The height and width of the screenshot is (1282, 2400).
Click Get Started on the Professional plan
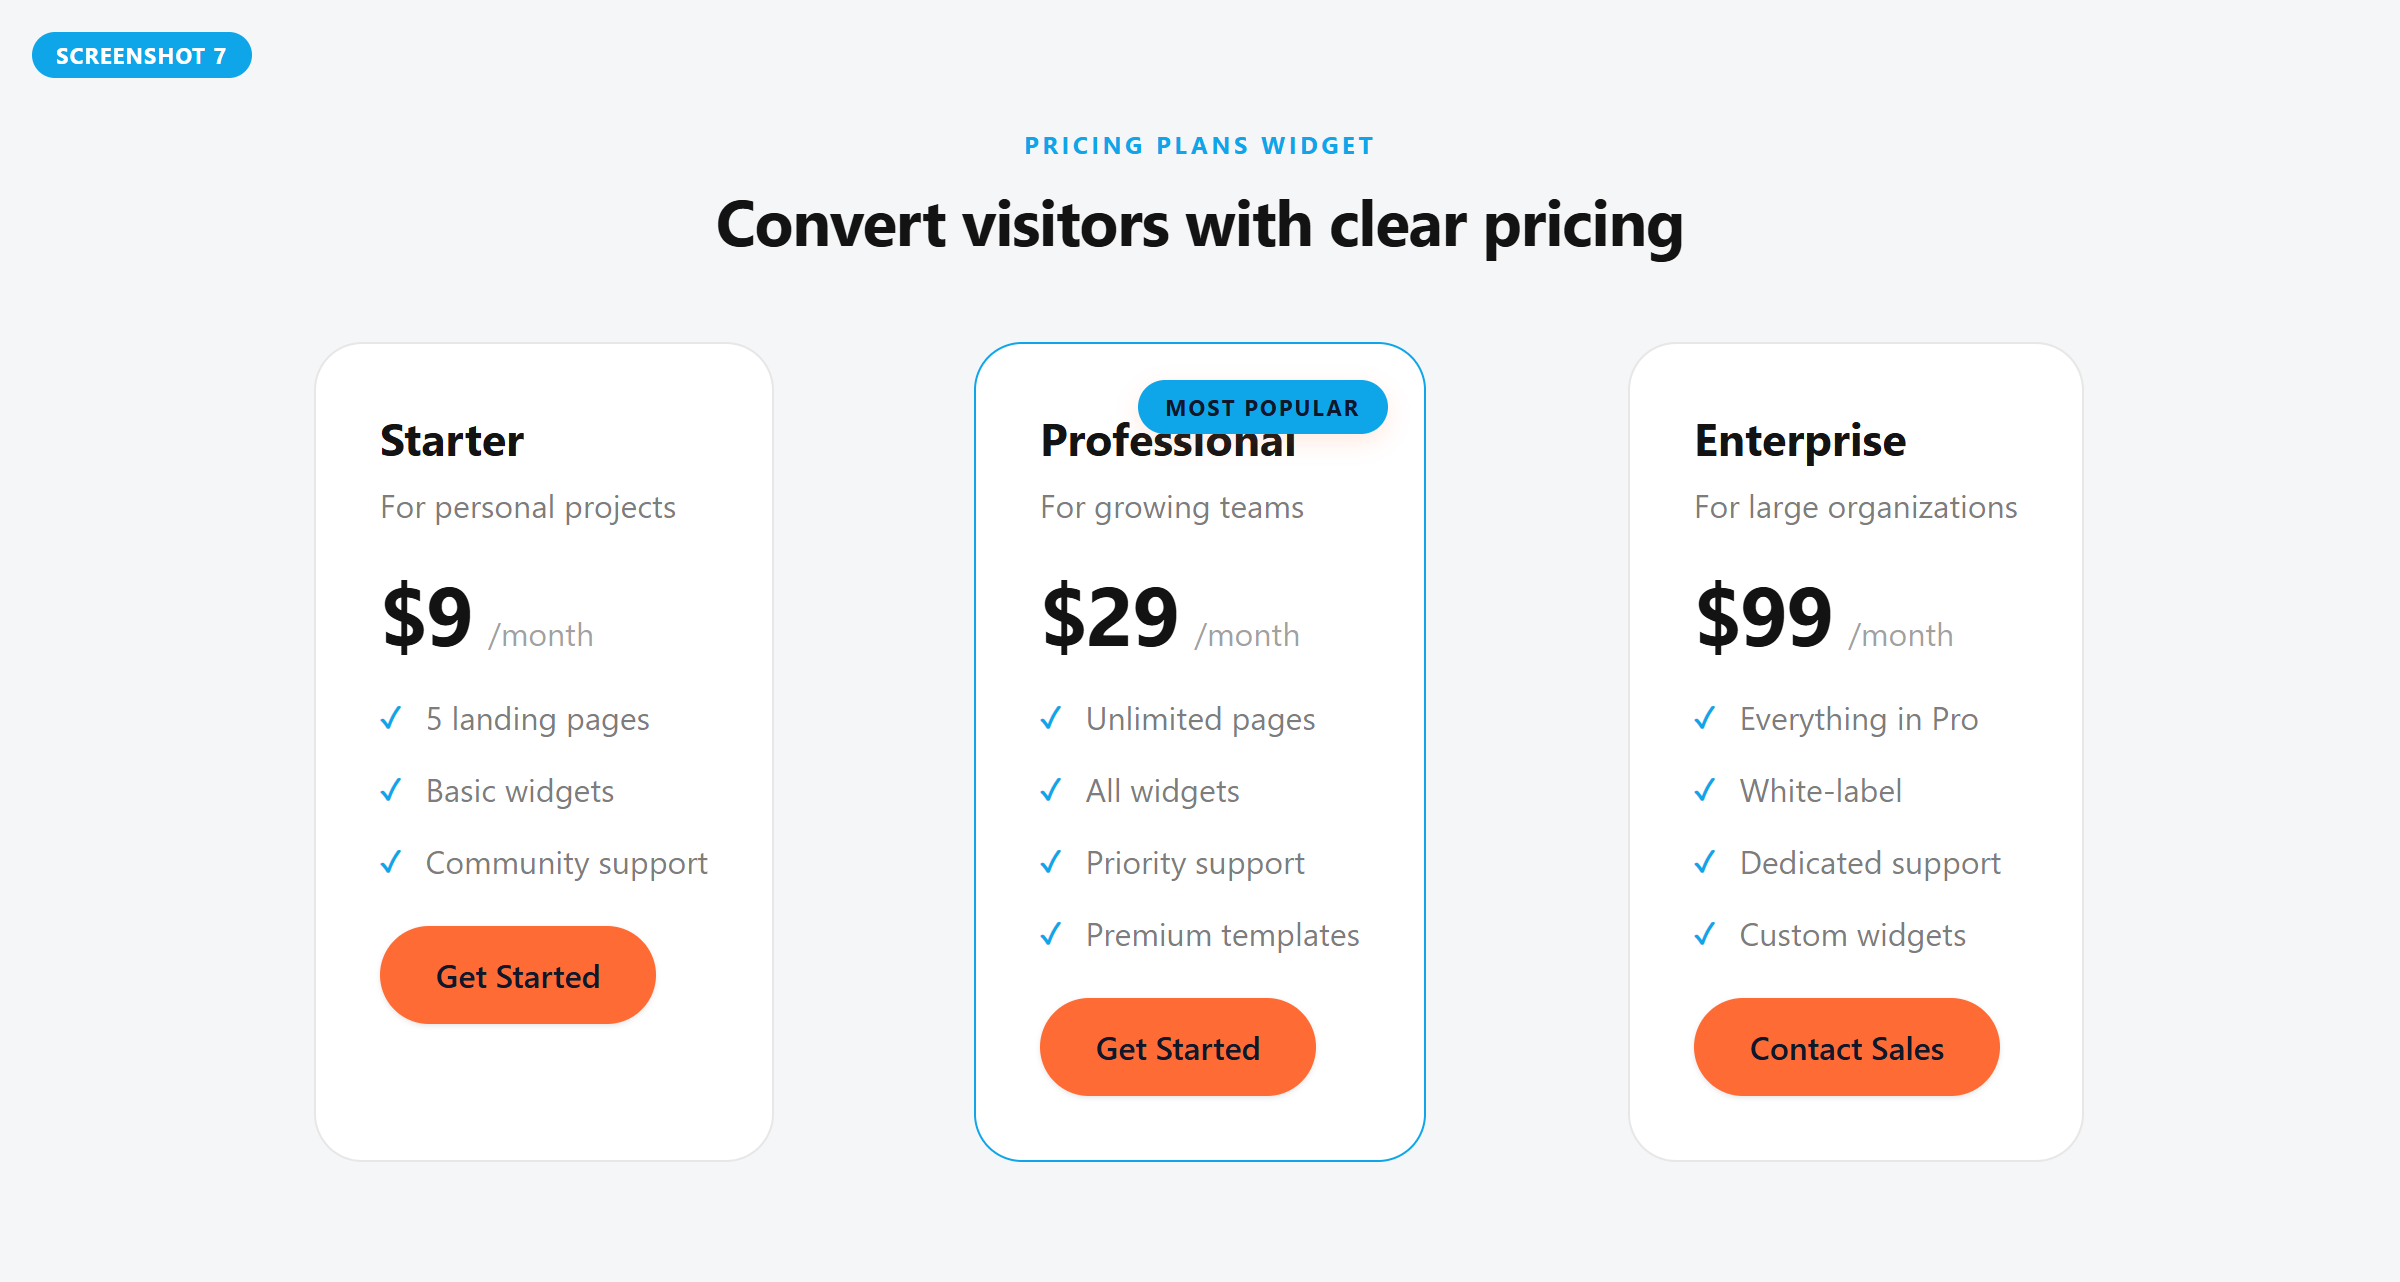(x=1177, y=1047)
